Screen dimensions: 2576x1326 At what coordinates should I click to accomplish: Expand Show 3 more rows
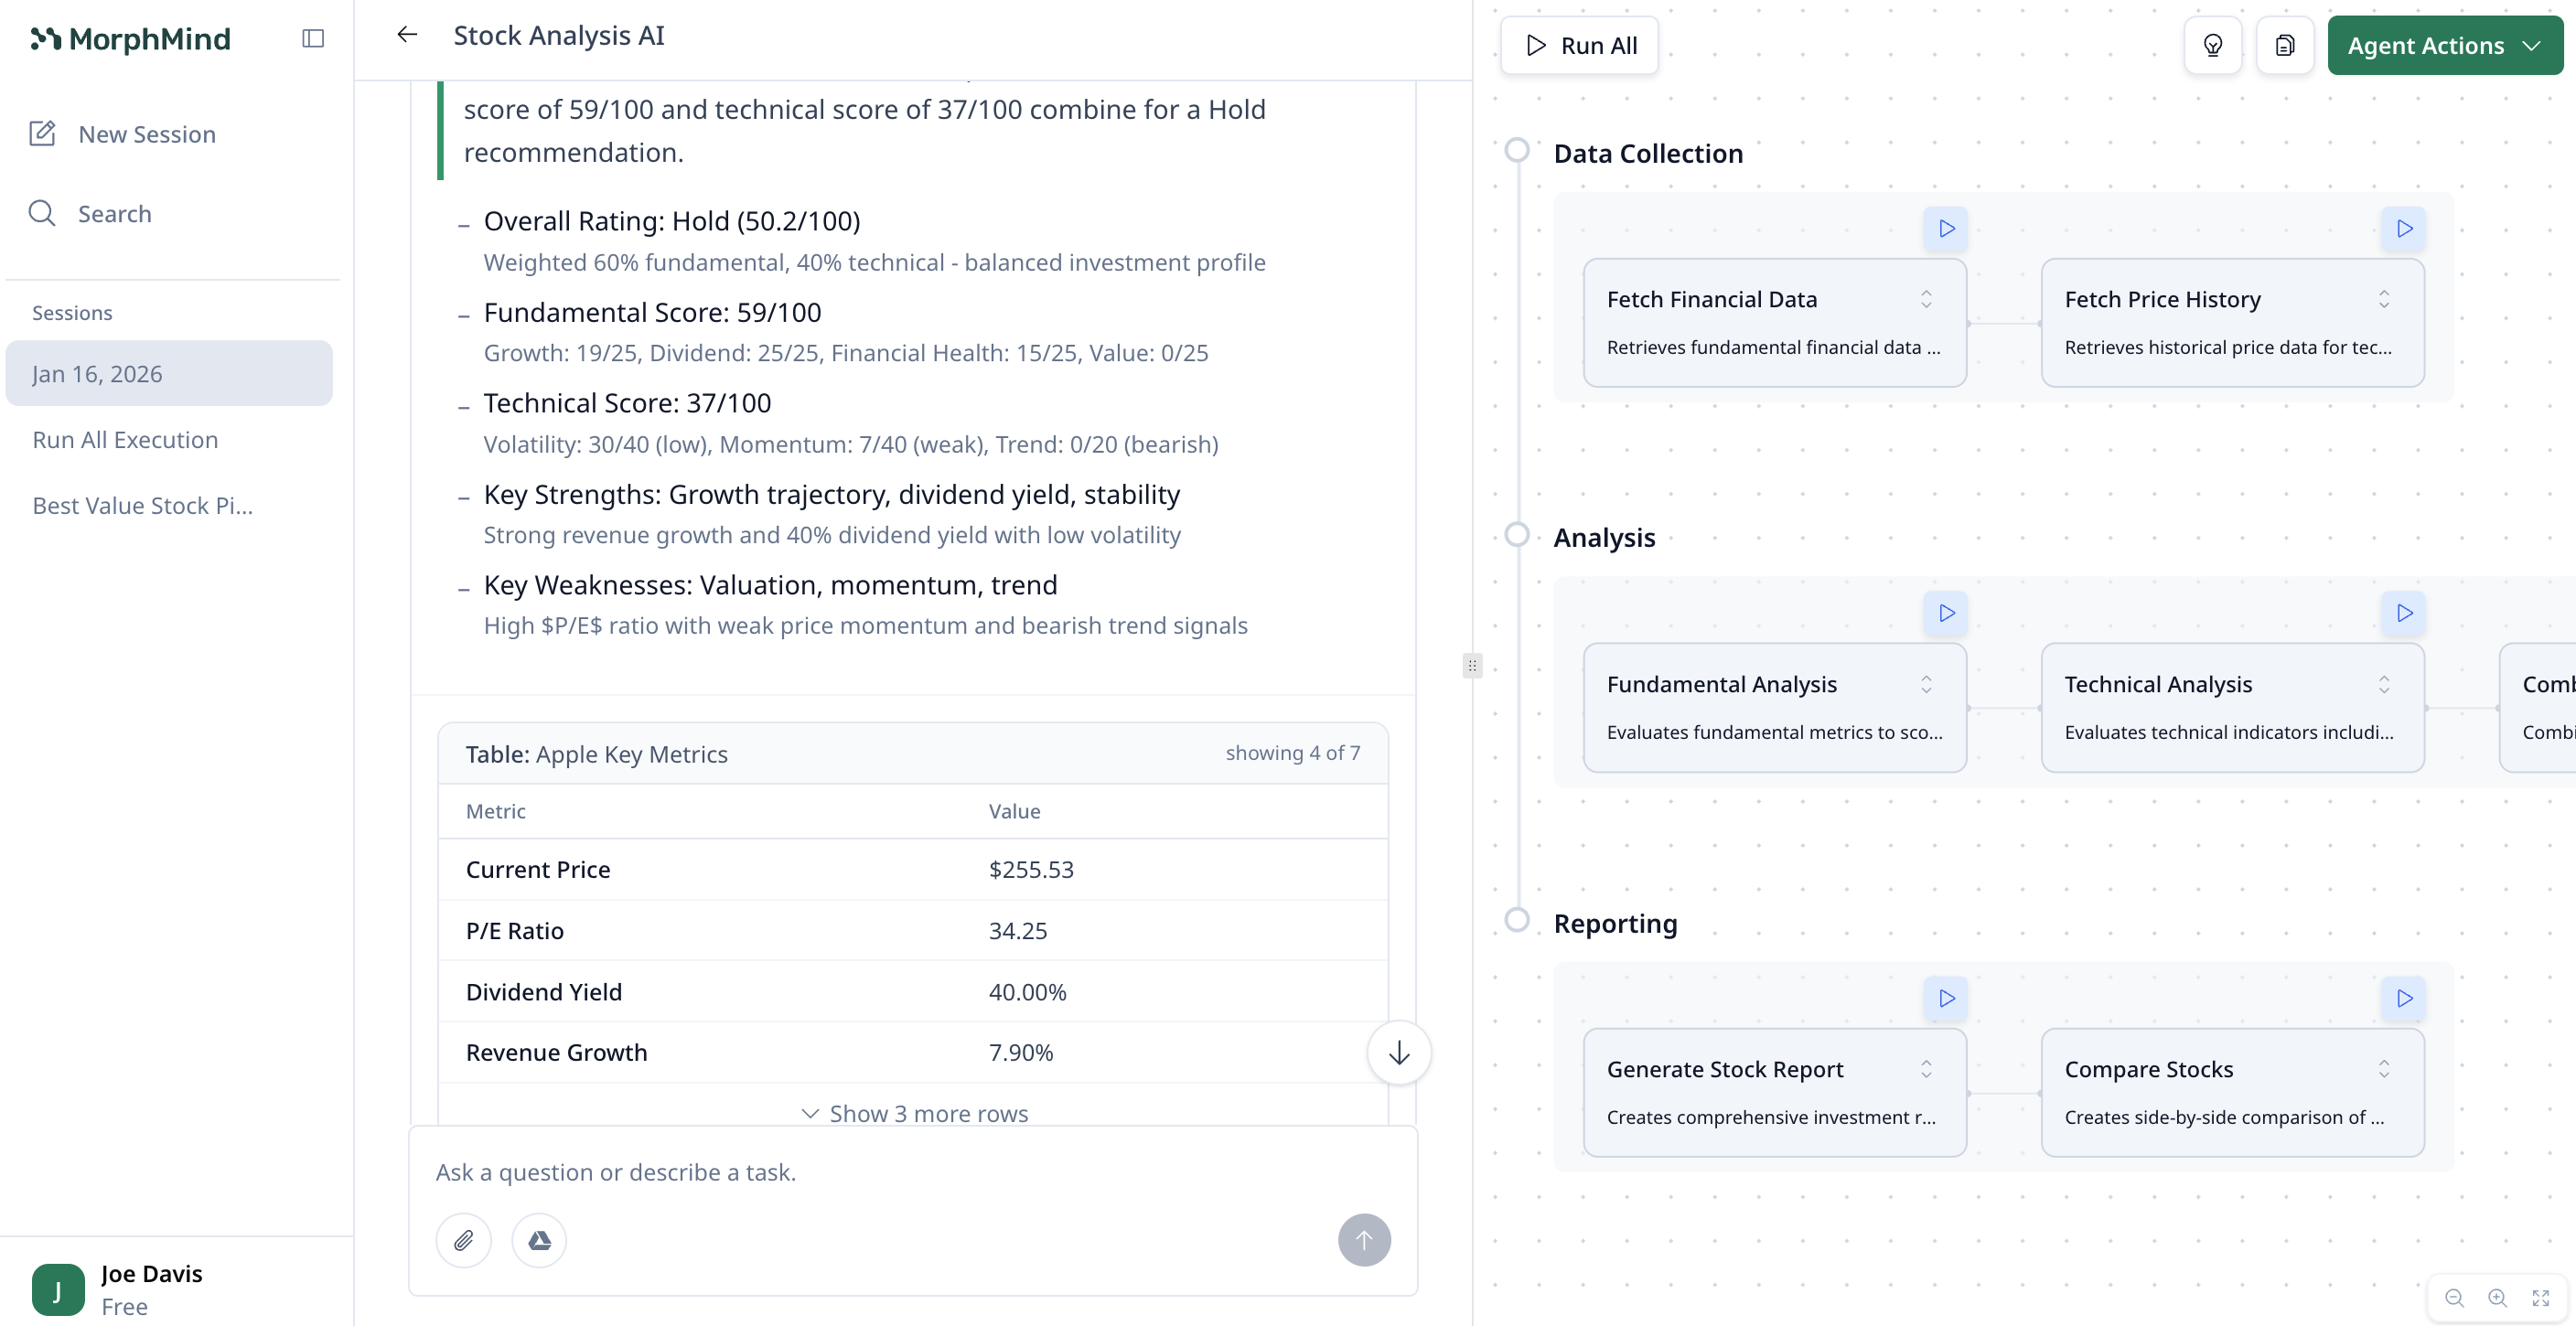tap(914, 1113)
